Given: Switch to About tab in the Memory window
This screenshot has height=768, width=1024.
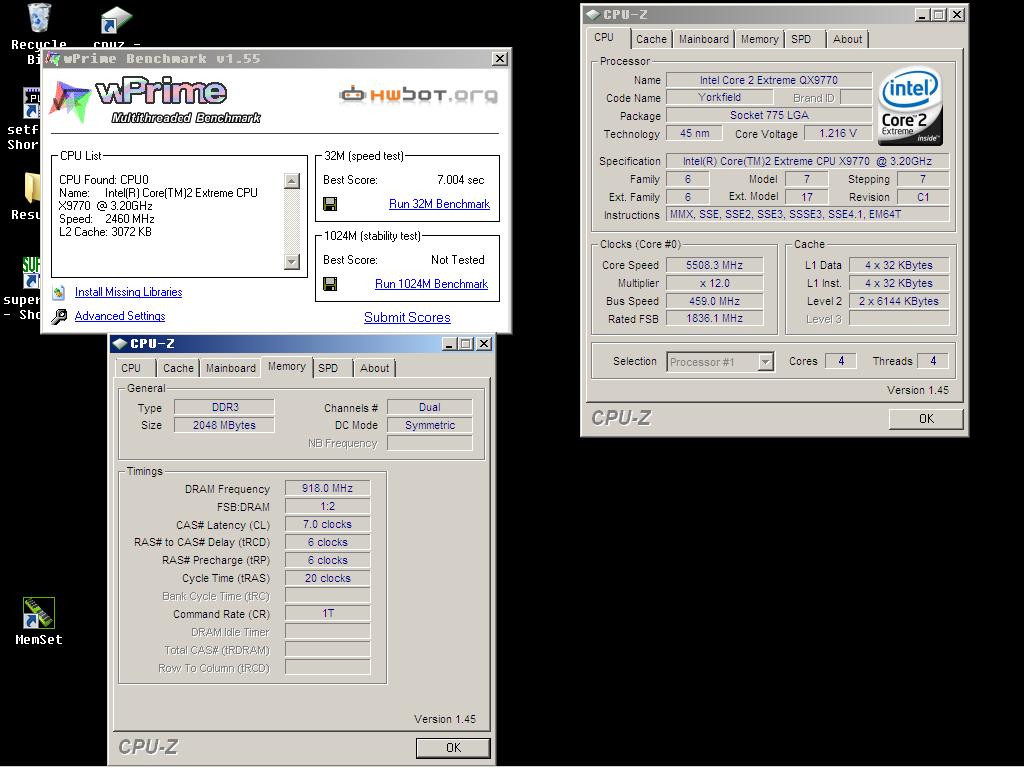Looking at the screenshot, I should 374,368.
